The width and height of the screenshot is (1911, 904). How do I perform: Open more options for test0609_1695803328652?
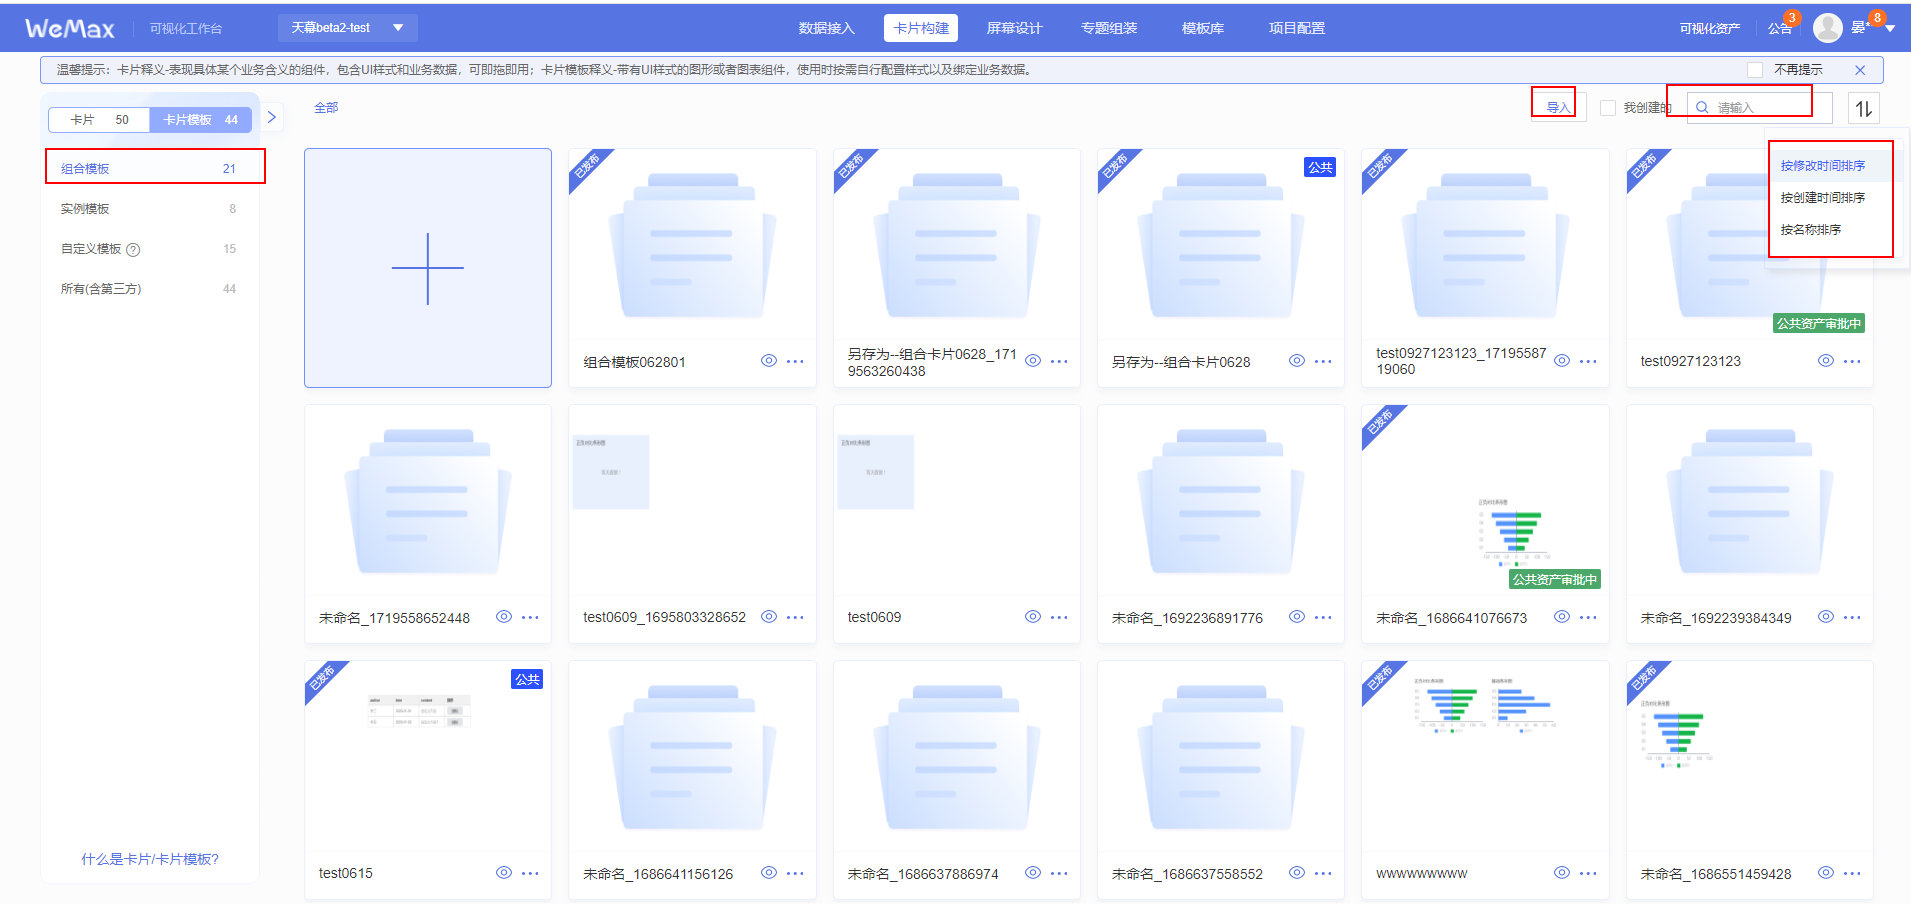click(795, 618)
